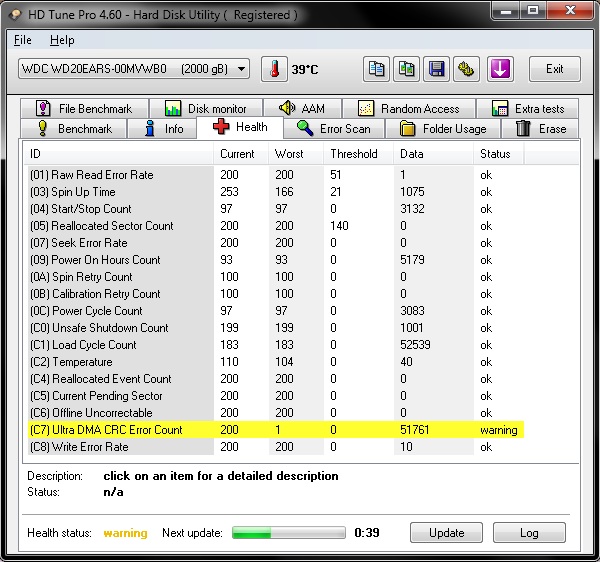The height and width of the screenshot is (562, 600).
Task: Open options with the gears icon
Action: click(x=466, y=69)
